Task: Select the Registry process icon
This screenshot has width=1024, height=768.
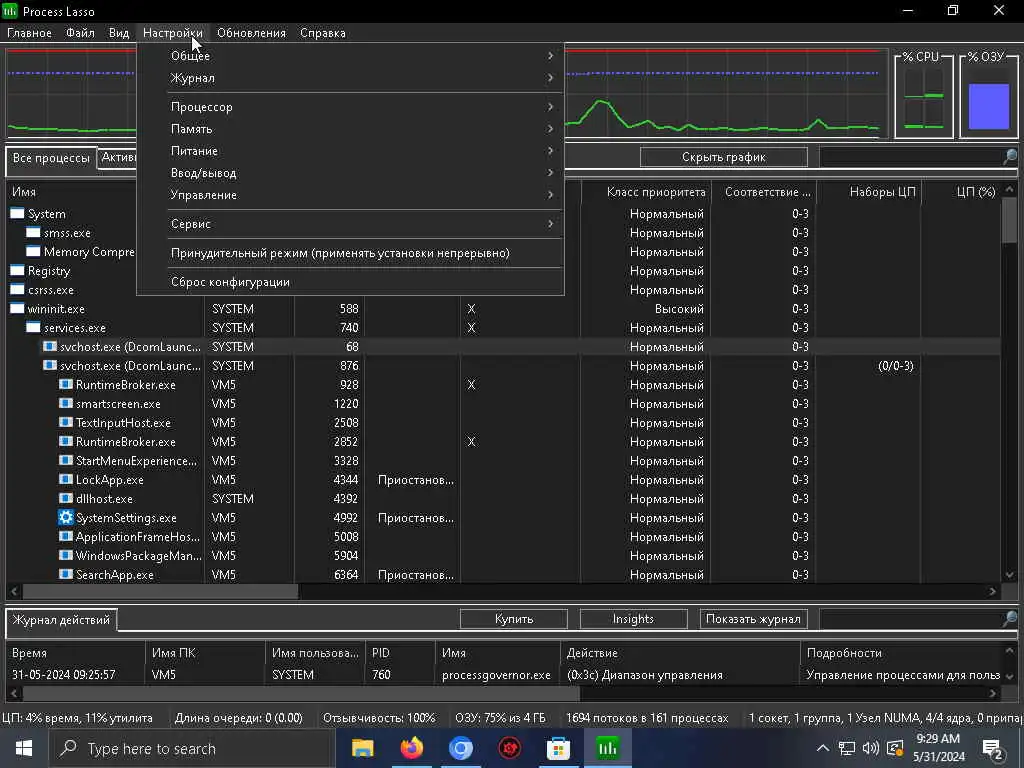Action: 17,270
